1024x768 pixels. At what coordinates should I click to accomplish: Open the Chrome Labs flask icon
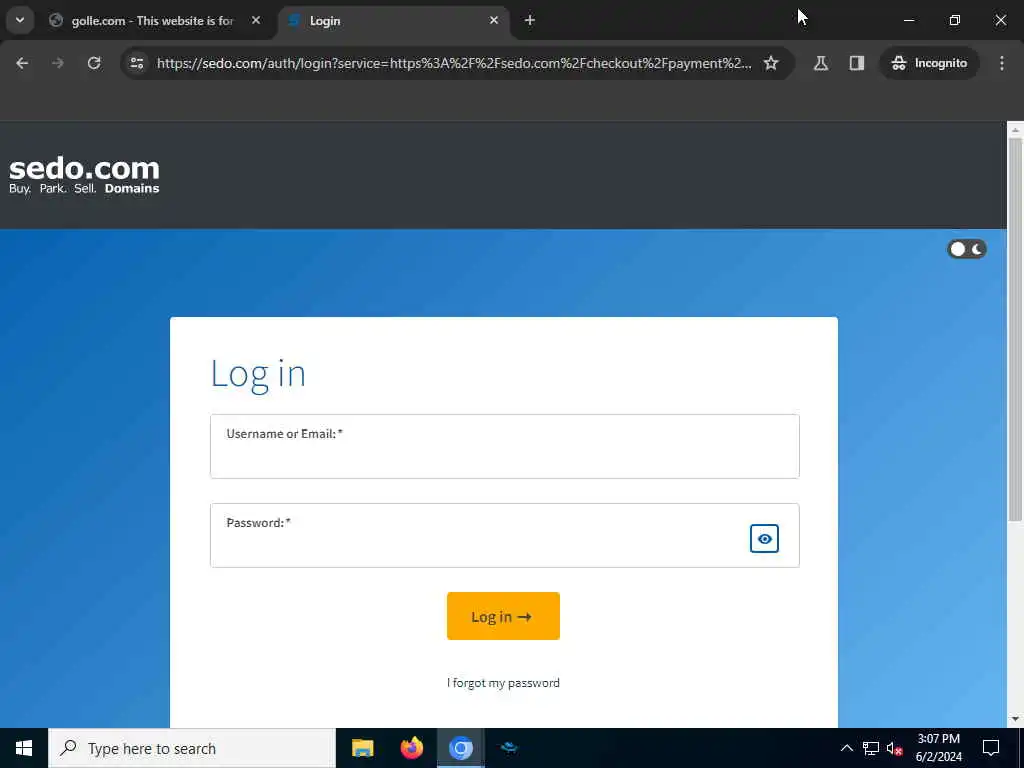click(821, 63)
